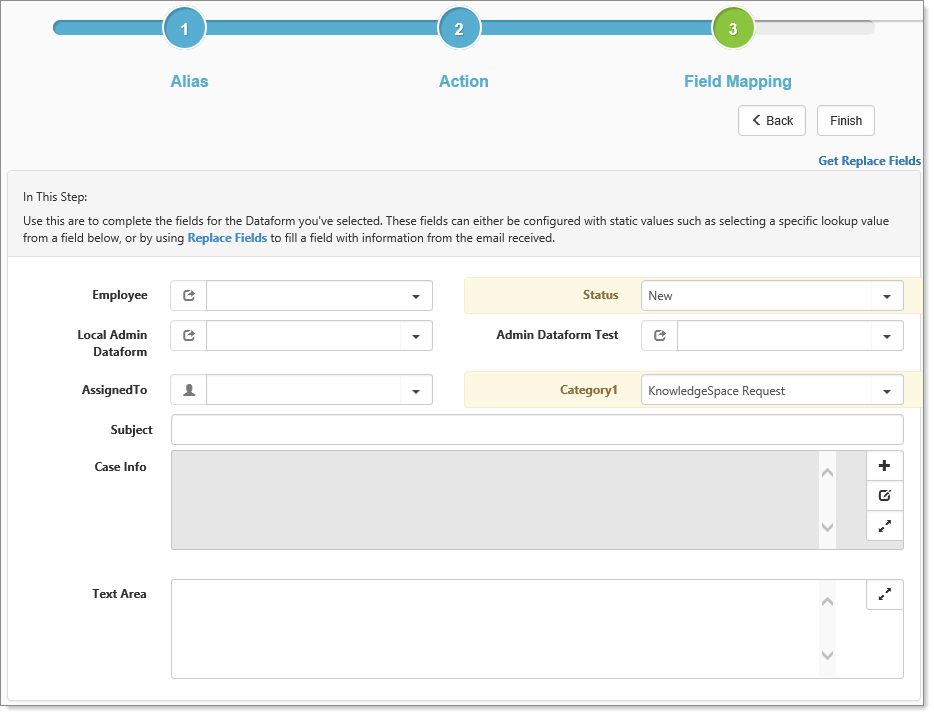Open the Category1 dropdown list
Viewport: 934px width, 716px height.
(x=887, y=391)
